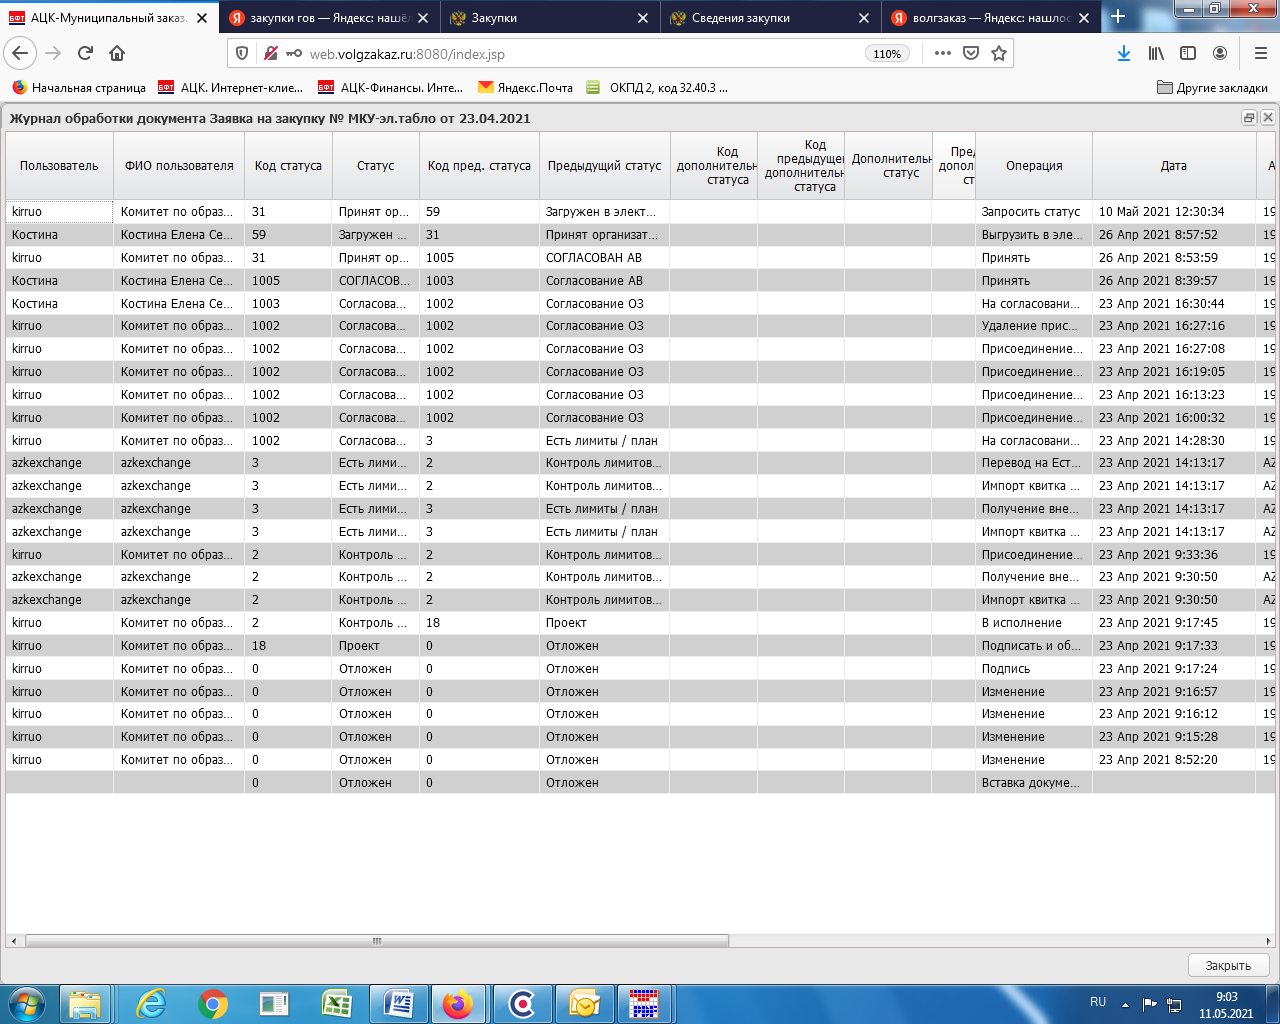Launch Excel from the taskbar
The width and height of the screenshot is (1280, 1024).
point(337,1003)
